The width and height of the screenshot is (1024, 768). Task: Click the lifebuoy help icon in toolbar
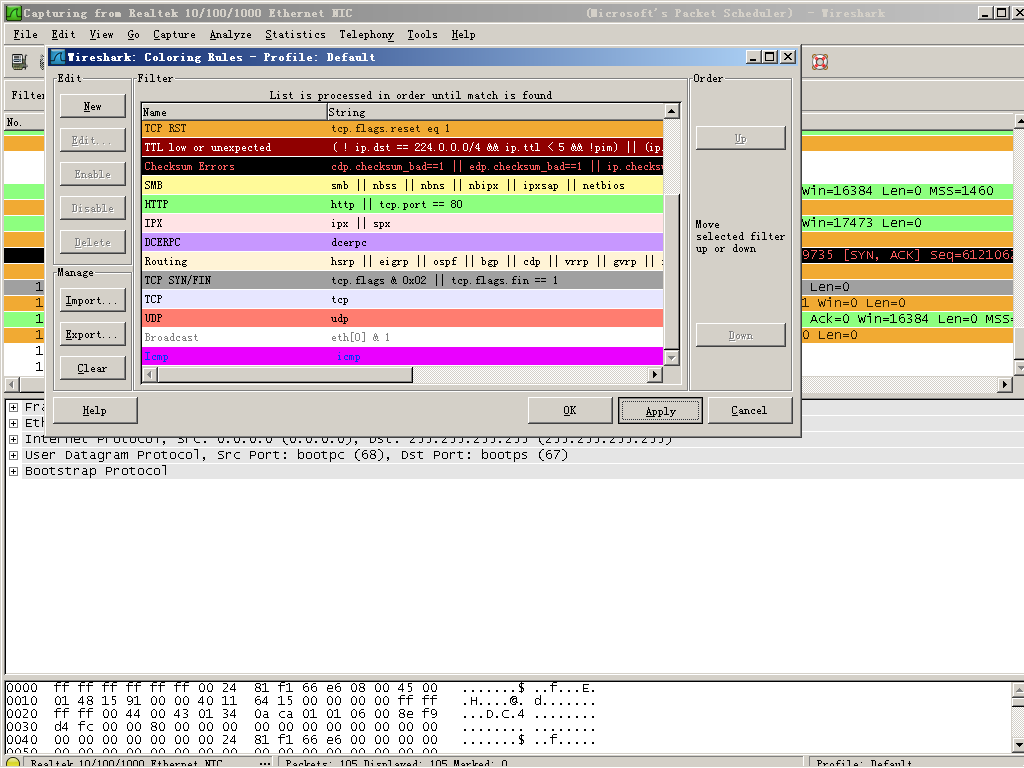(x=820, y=62)
